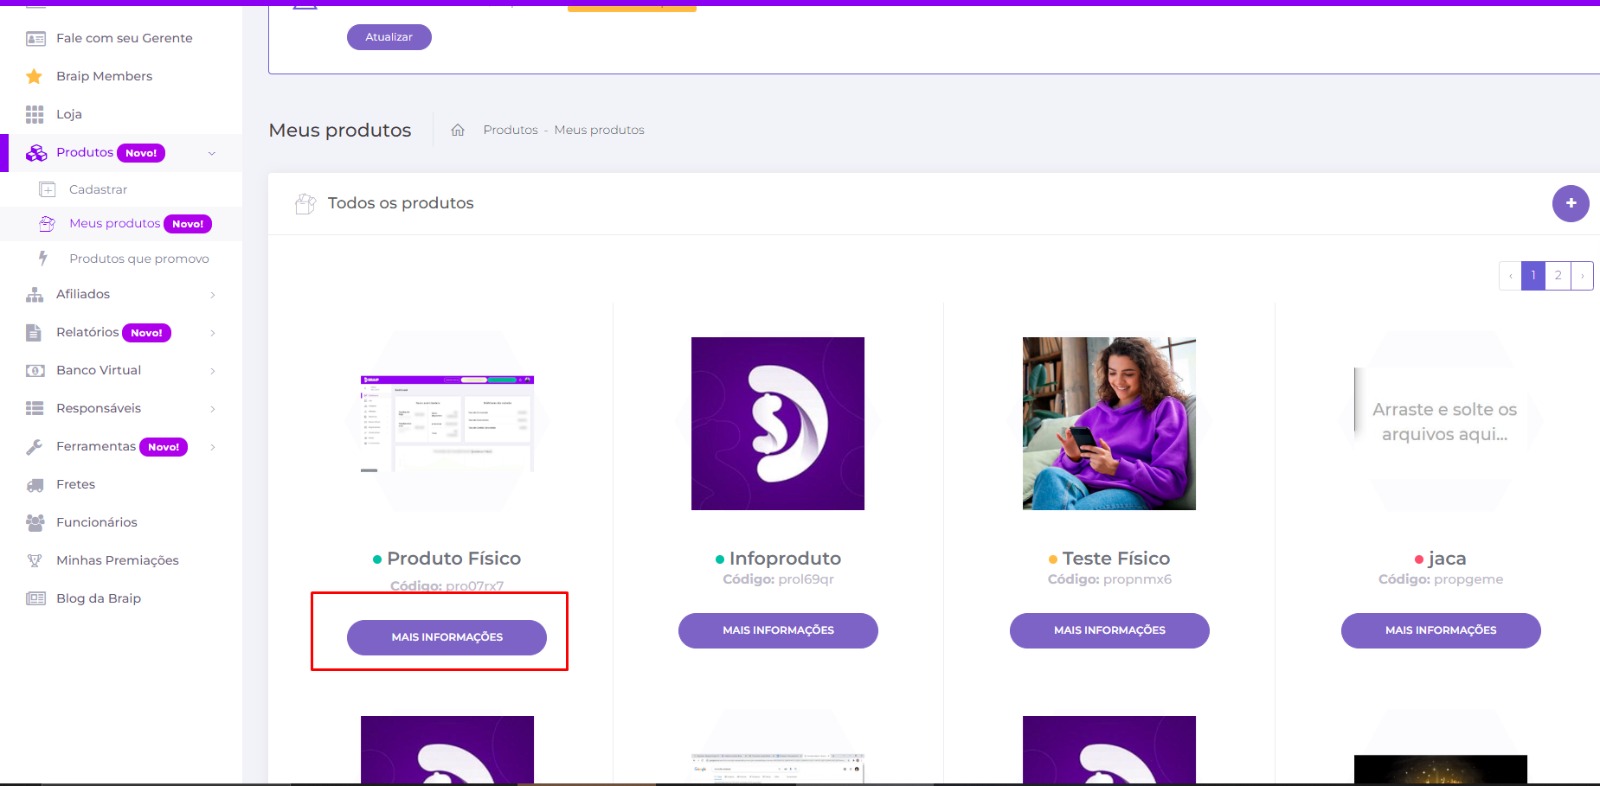Open the Produto Físico thumbnail image

(447, 424)
